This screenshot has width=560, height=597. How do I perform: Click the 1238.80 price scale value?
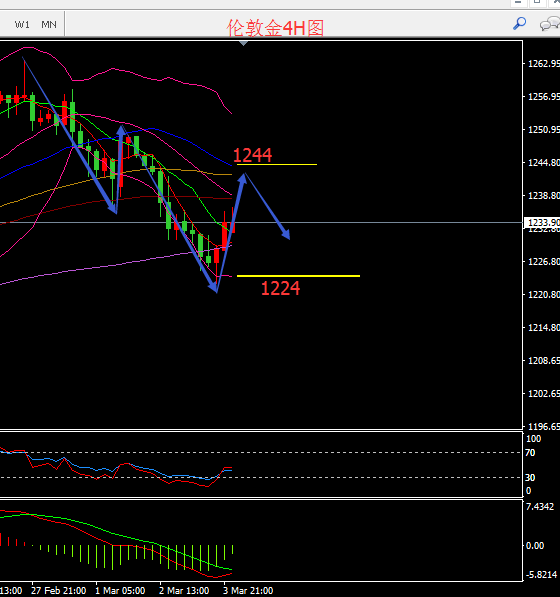pos(544,196)
